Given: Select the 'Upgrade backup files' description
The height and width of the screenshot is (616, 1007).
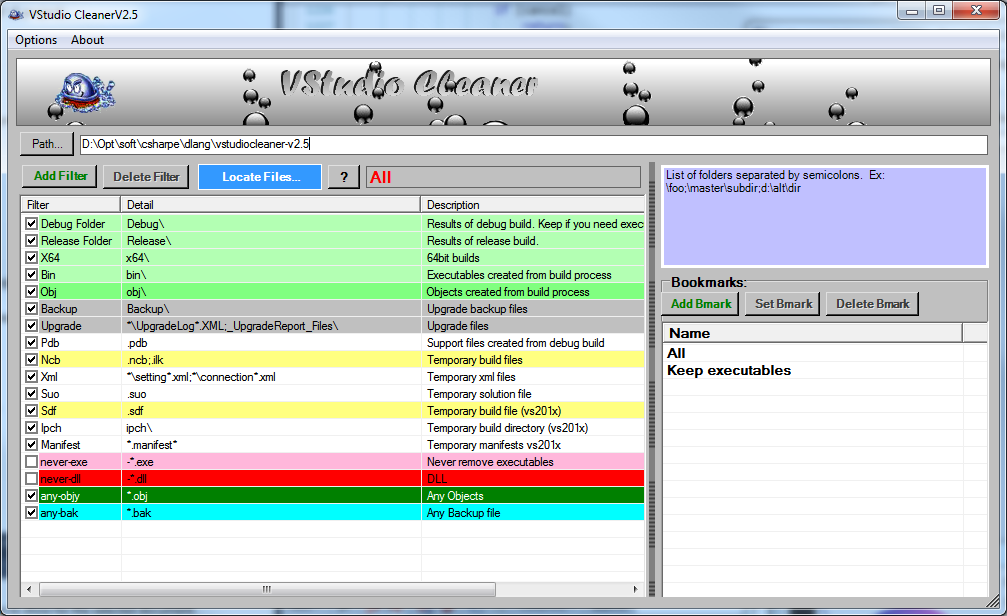Looking at the screenshot, I should tap(477, 309).
